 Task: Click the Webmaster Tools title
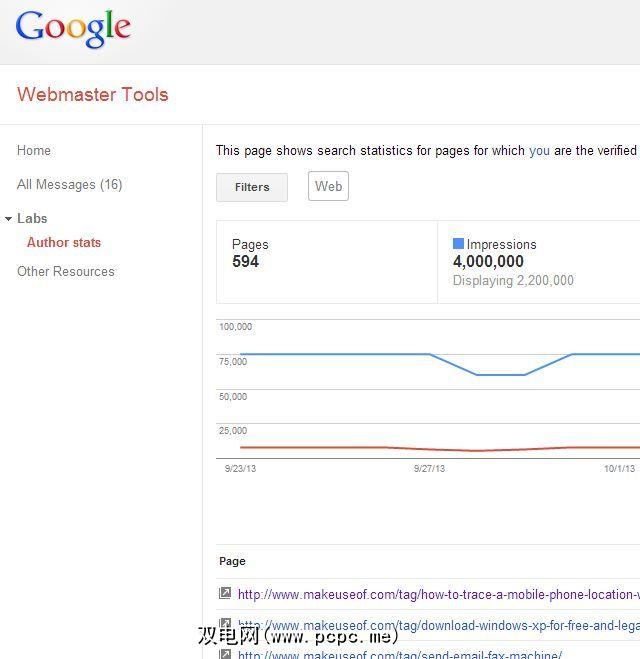[92, 95]
